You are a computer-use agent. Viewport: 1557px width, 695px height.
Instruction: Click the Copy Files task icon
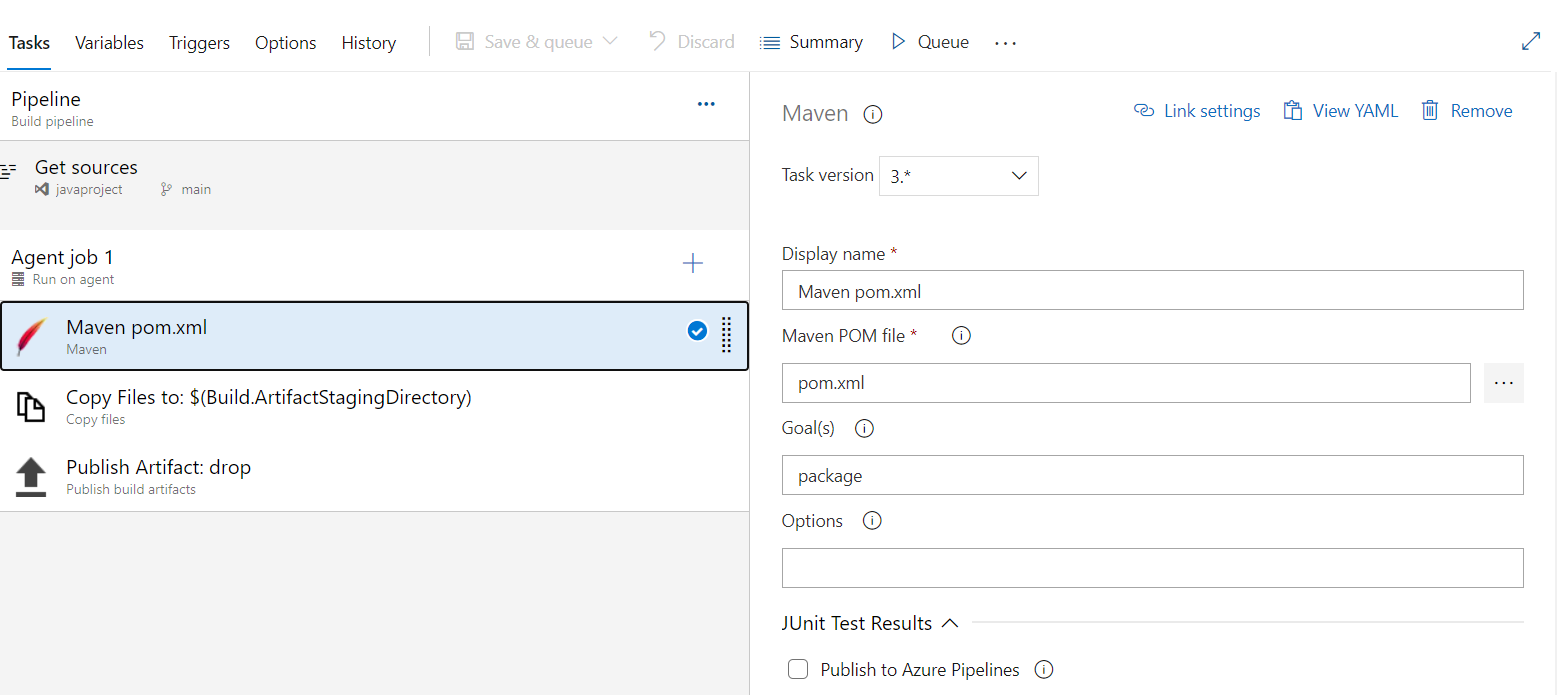tap(31, 407)
